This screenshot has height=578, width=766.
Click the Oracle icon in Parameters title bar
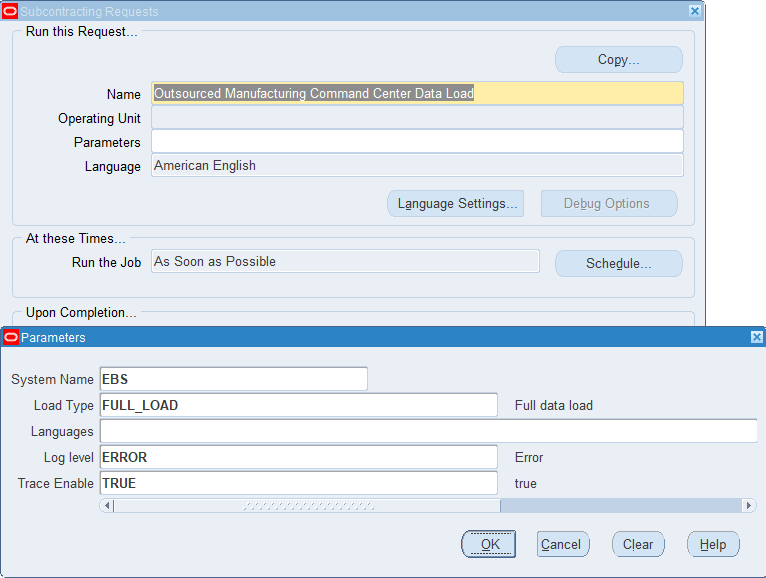pyautogui.click(x=11, y=337)
